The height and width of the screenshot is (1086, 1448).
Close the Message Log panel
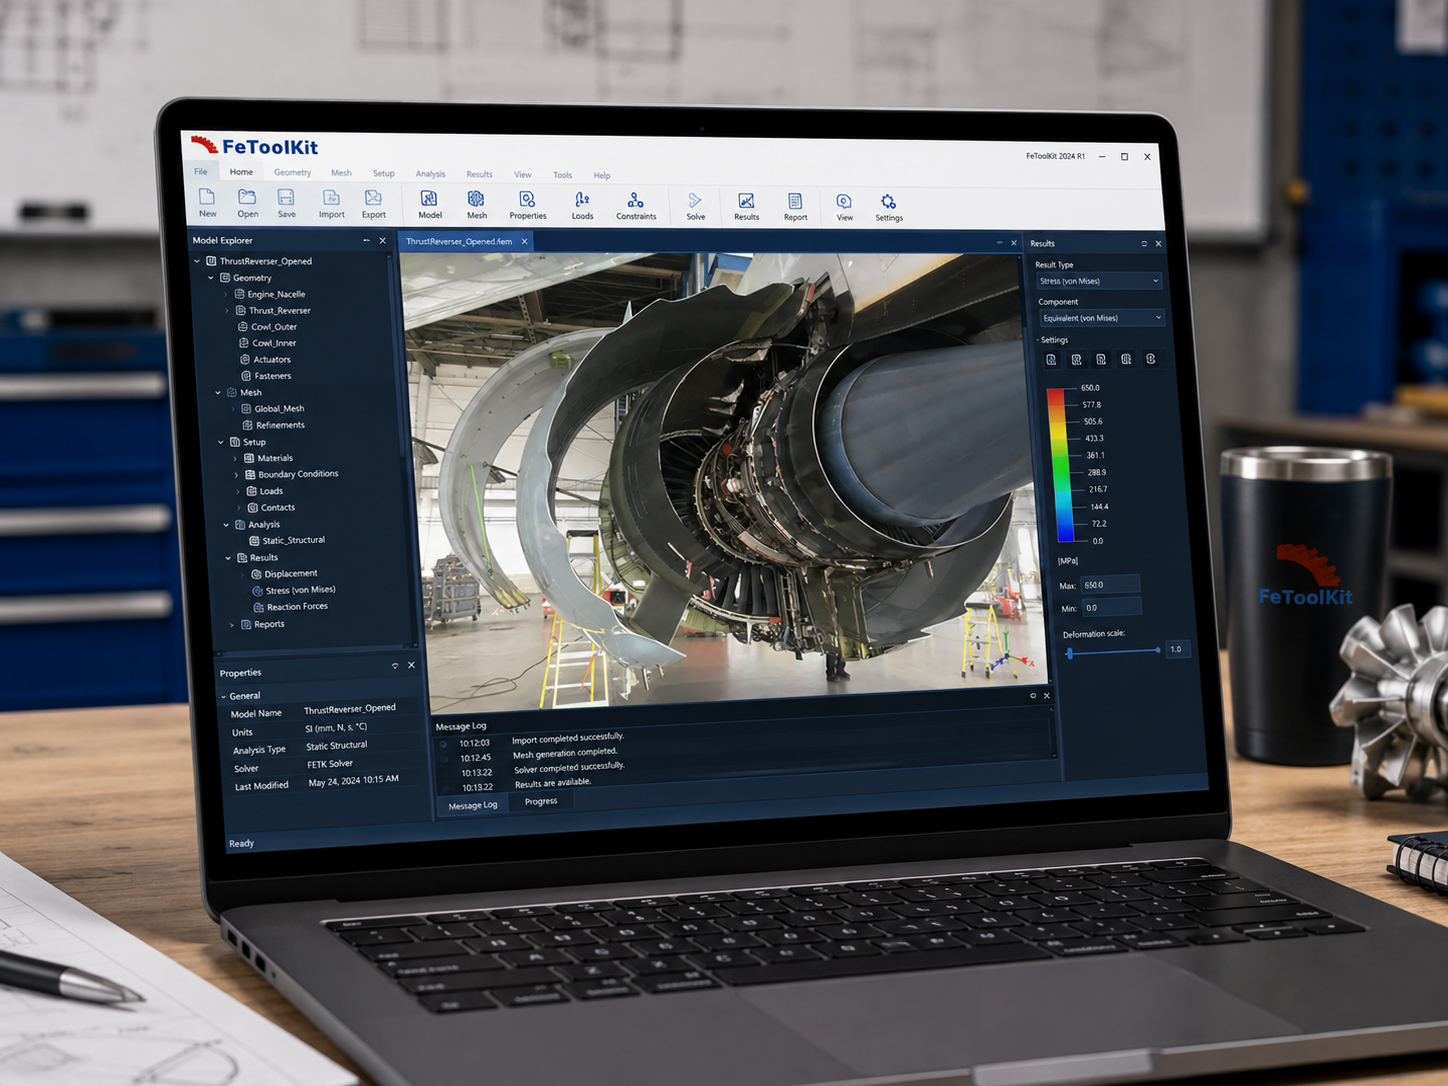pyautogui.click(x=1047, y=696)
